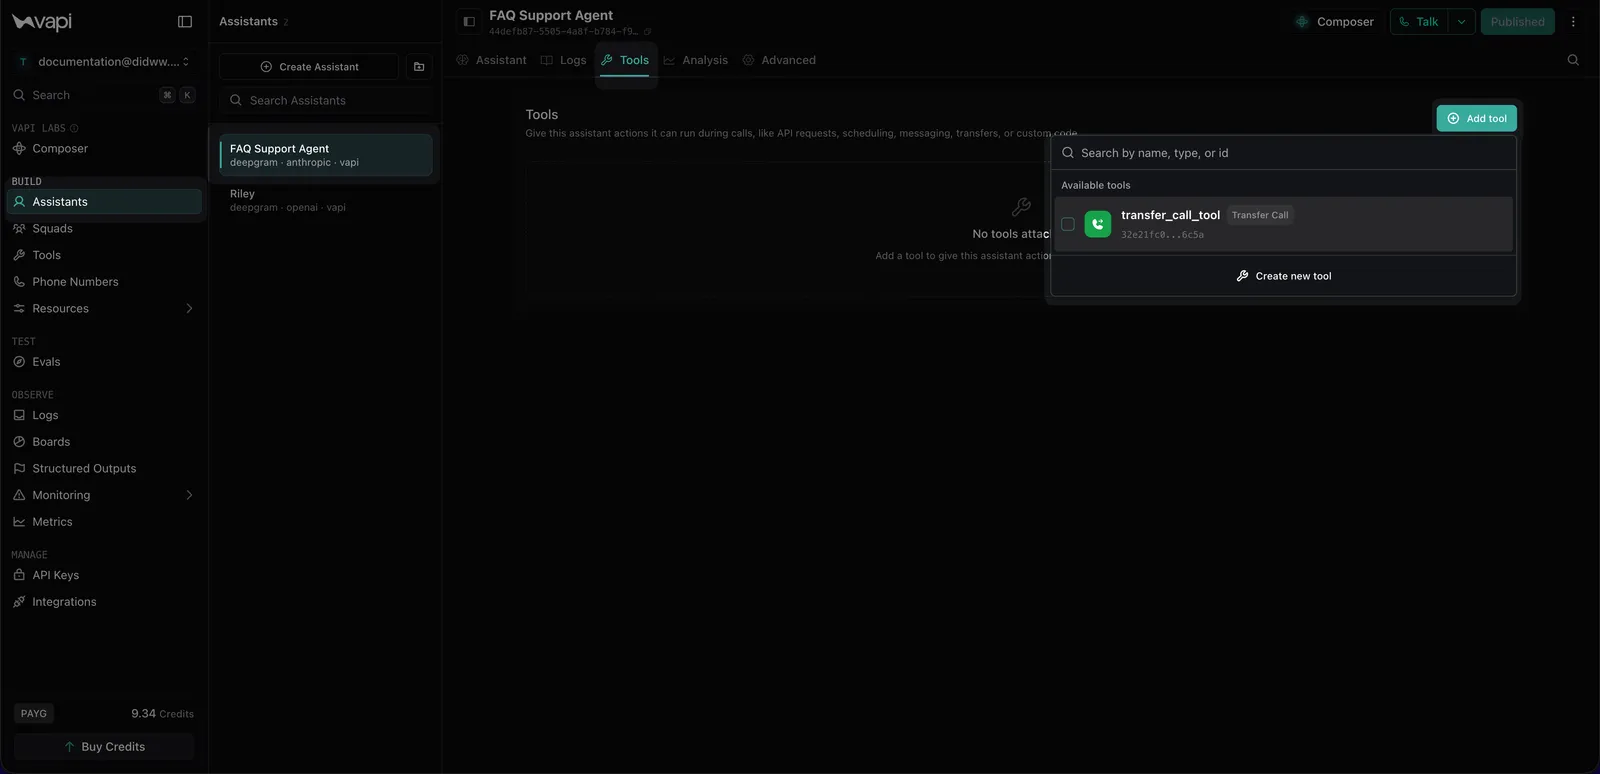Click the Published button
The width and height of the screenshot is (1600, 774).
(1517, 22)
